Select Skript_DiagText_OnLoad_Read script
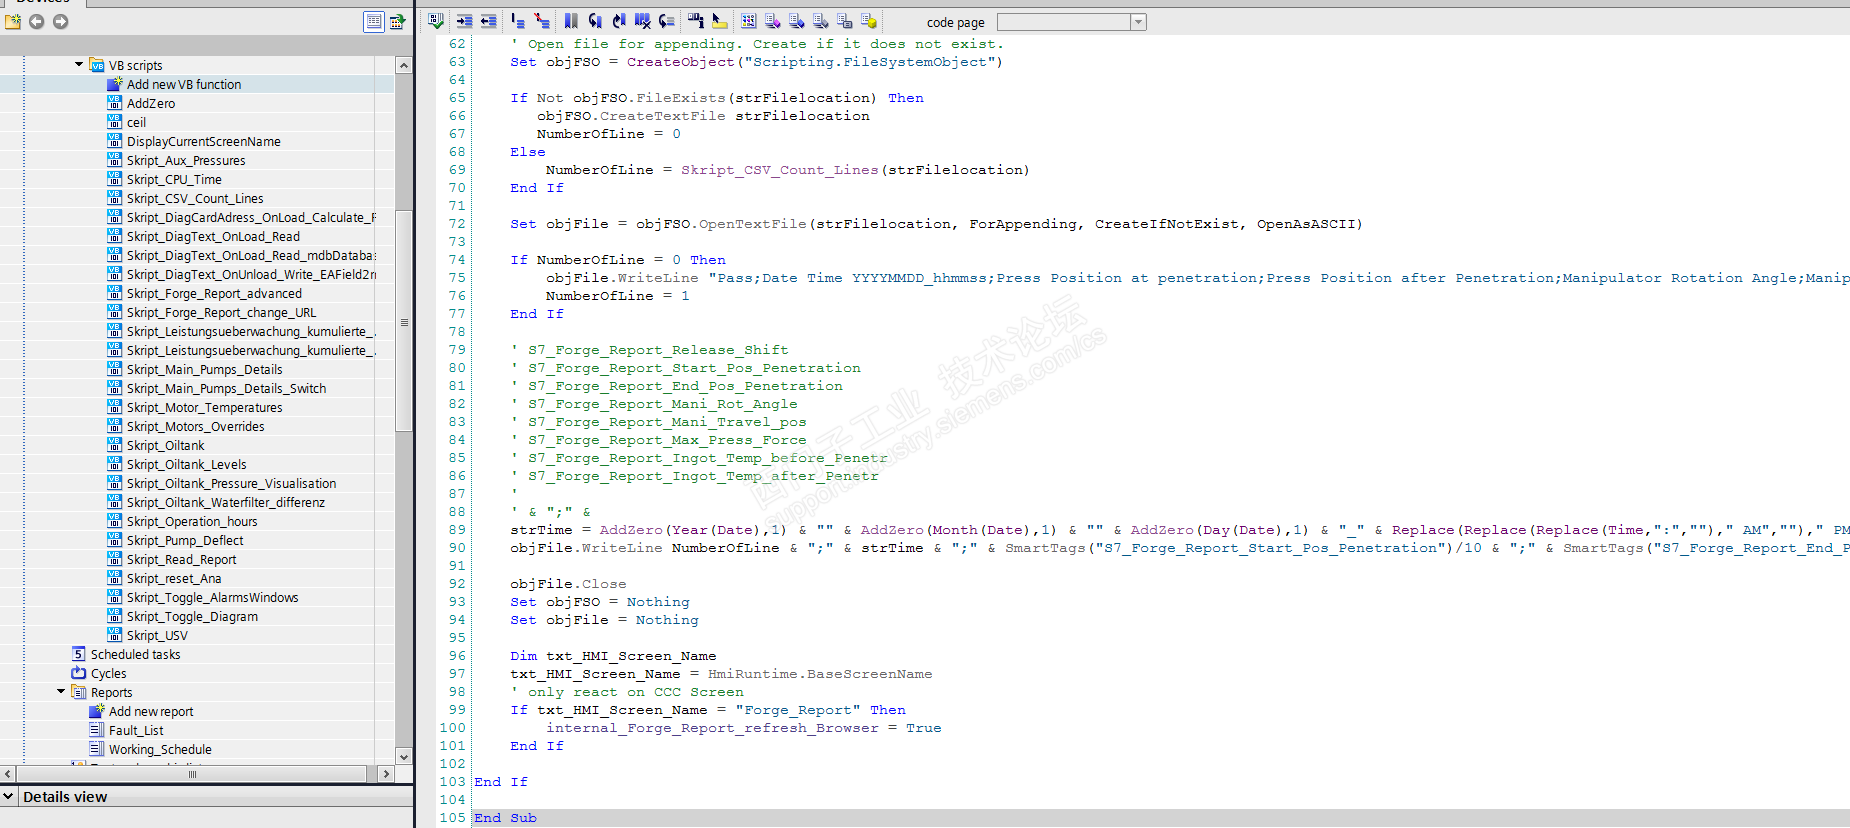 (213, 237)
